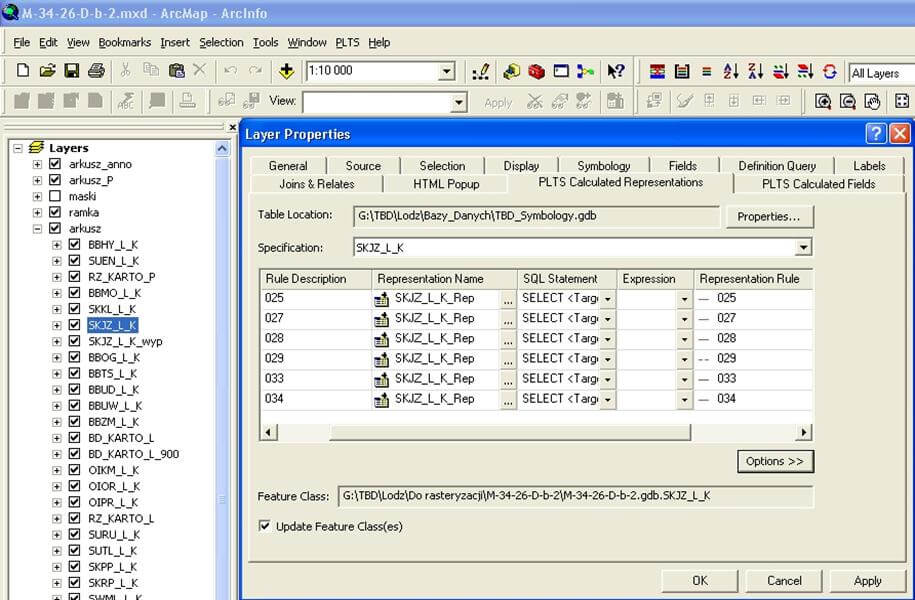Click the table form icon in PLTS toolbar
Screen dimensions: 915x600
682,71
